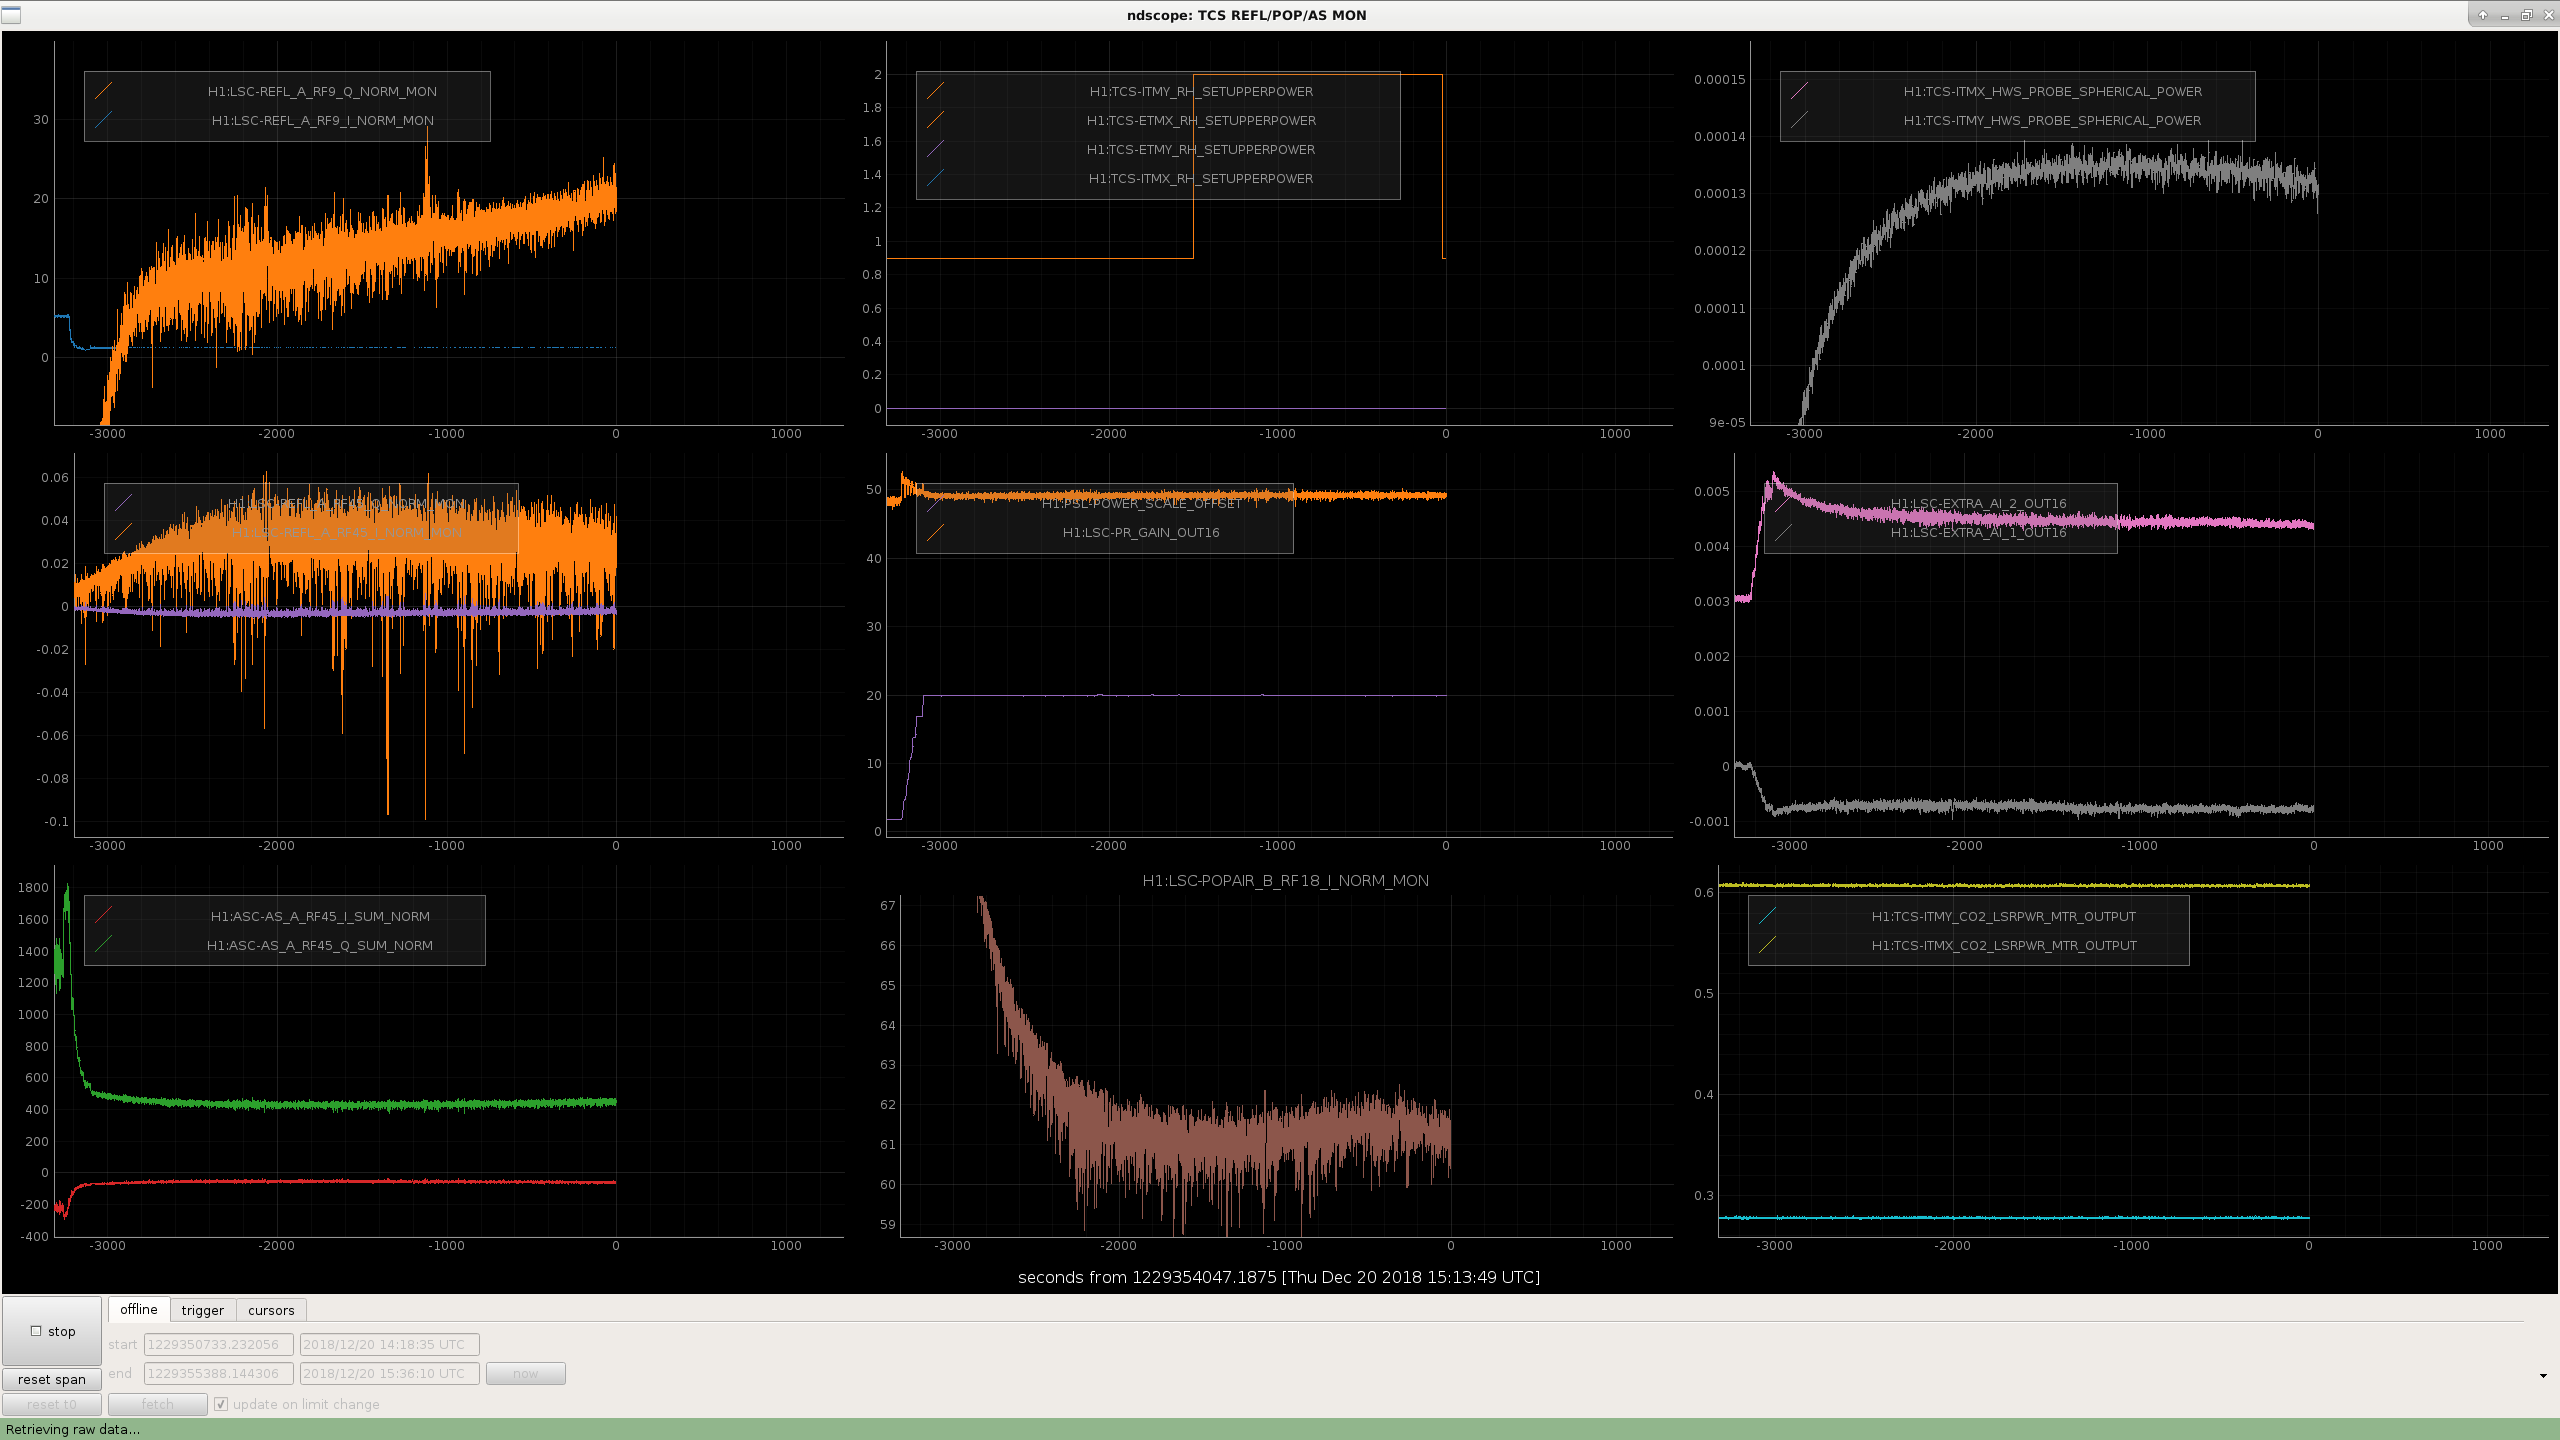Click the orange H1:TCS-ETMX_RH_SETUPPERPOWER legend line sample
The width and height of the screenshot is (2560, 1440).
pyautogui.click(x=935, y=120)
